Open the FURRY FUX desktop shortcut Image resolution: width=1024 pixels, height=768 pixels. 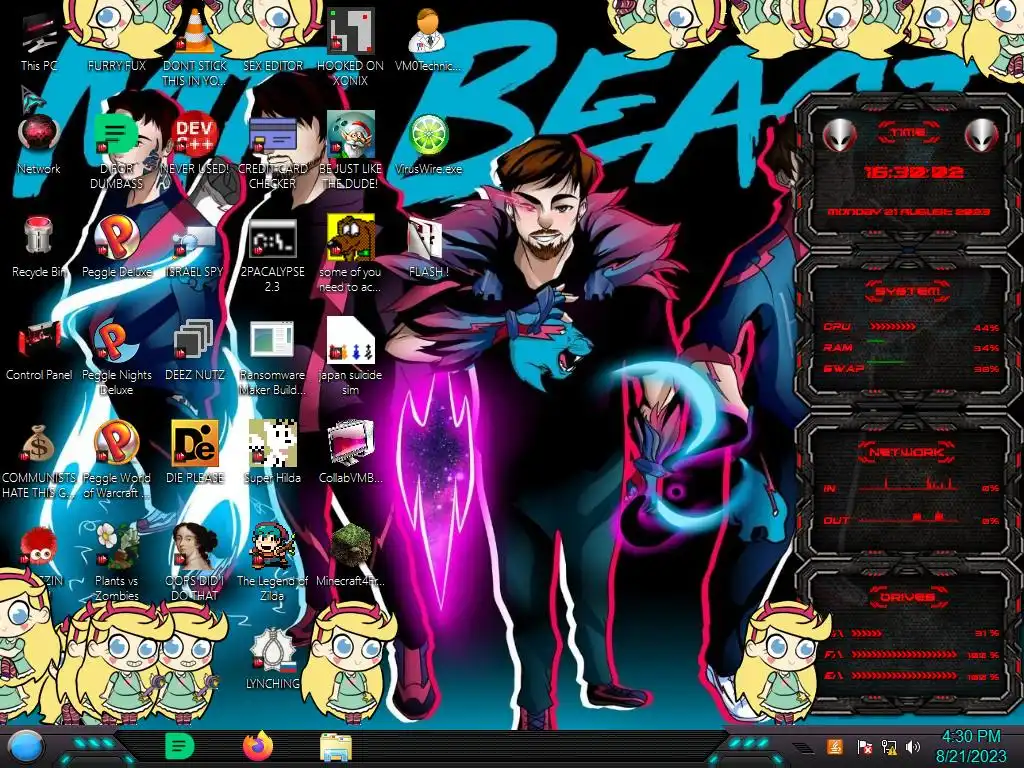click(116, 40)
